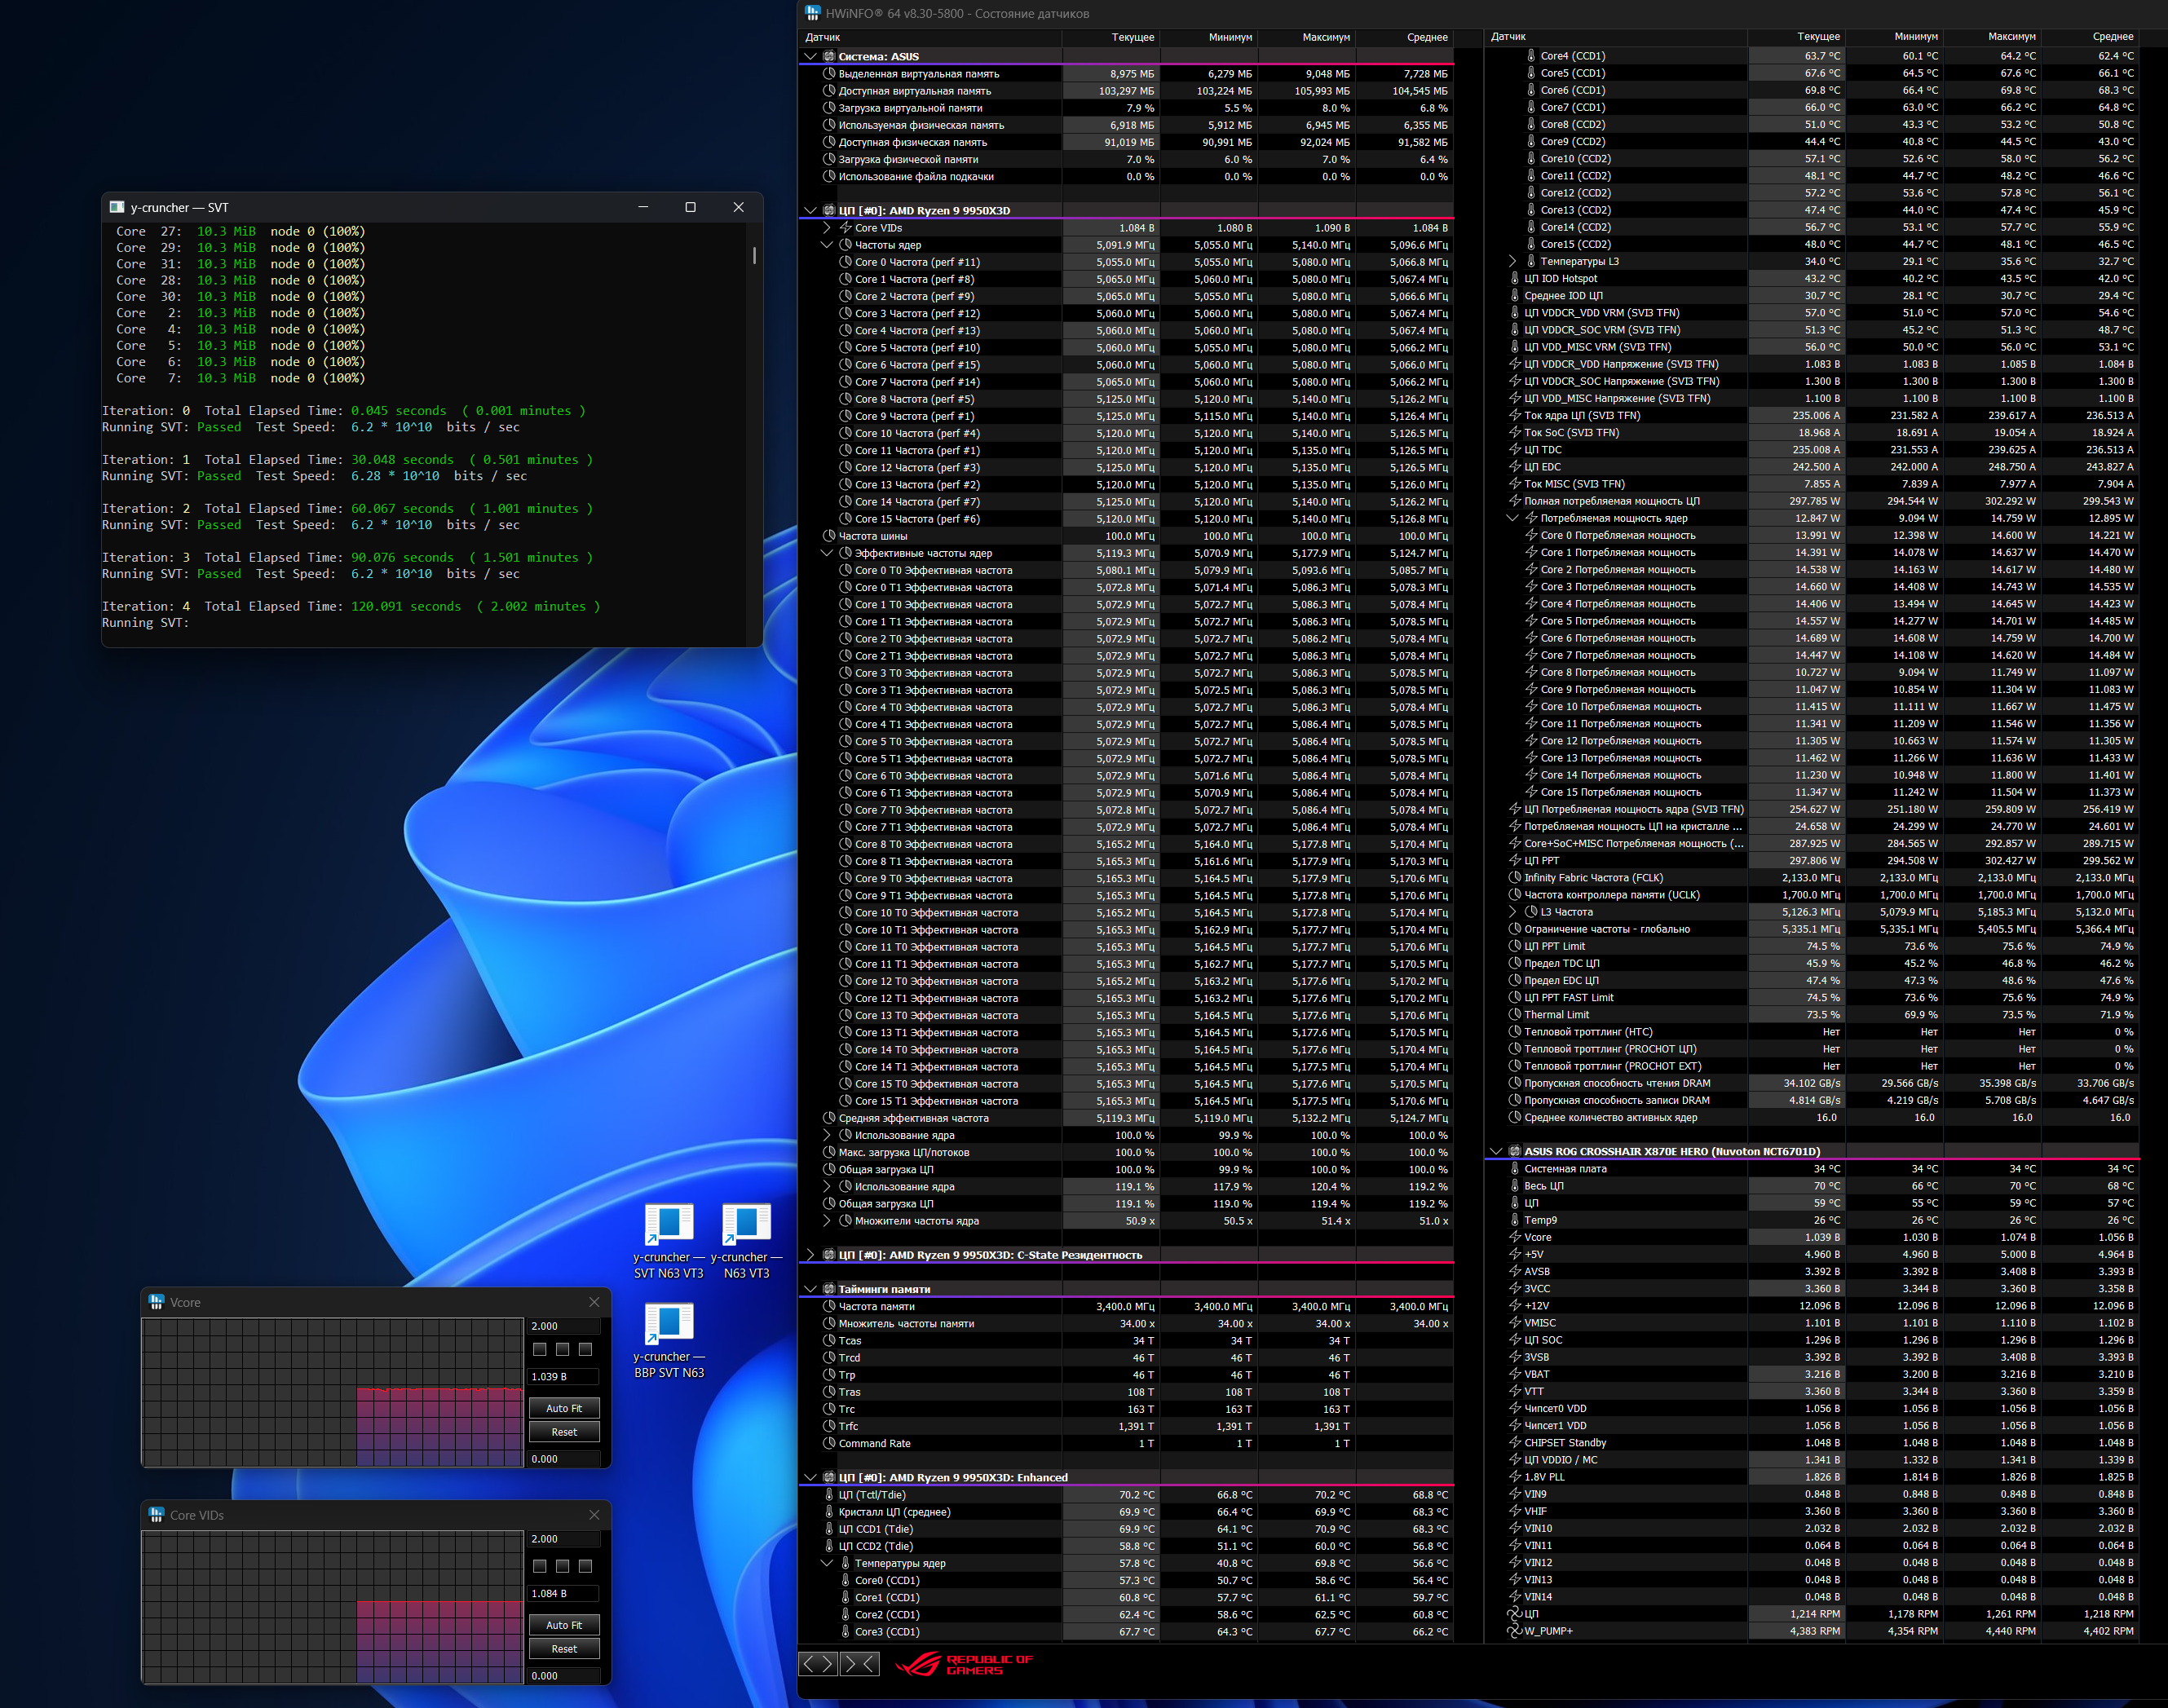2168x1708 pixels.
Task: Expand the C-State Резидентность sensor group
Action: click(x=810, y=1255)
